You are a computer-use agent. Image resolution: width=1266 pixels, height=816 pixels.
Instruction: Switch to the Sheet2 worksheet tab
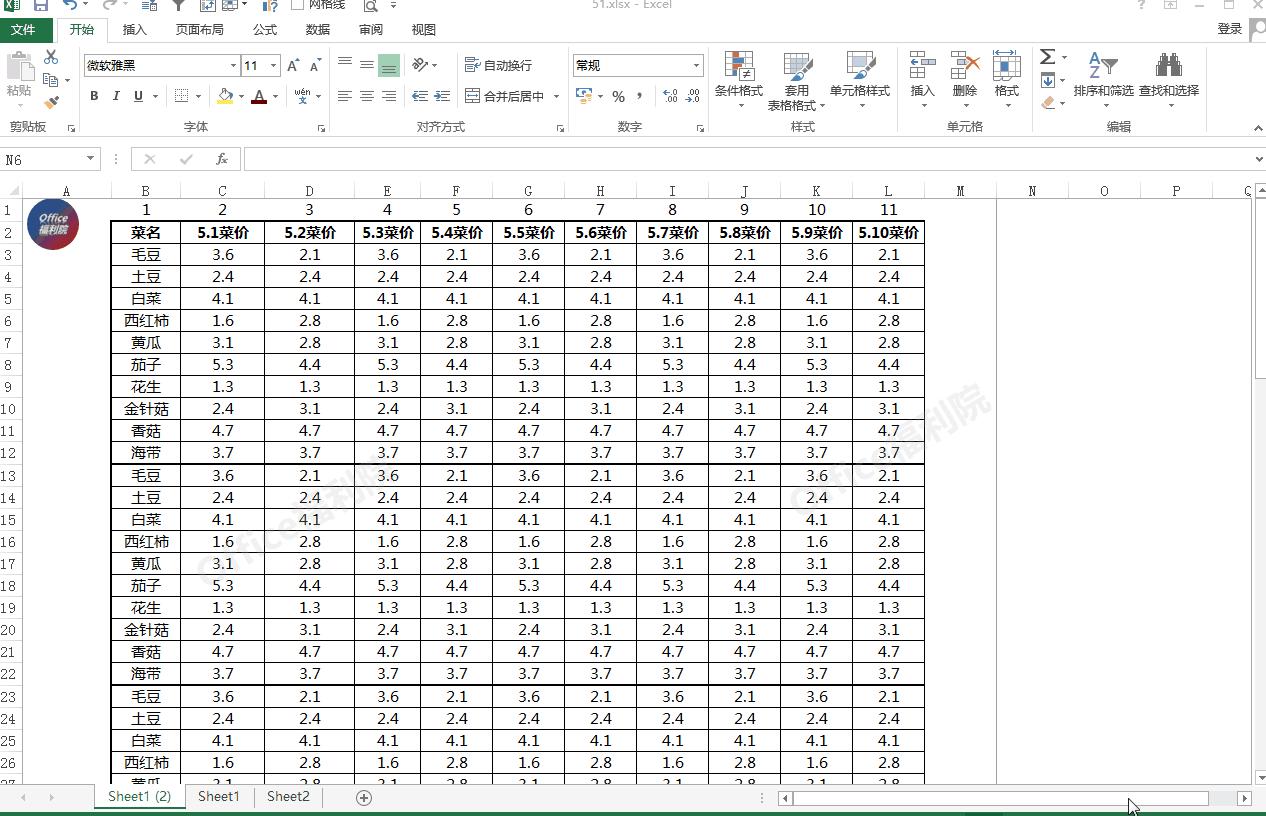tap(288, 797)
